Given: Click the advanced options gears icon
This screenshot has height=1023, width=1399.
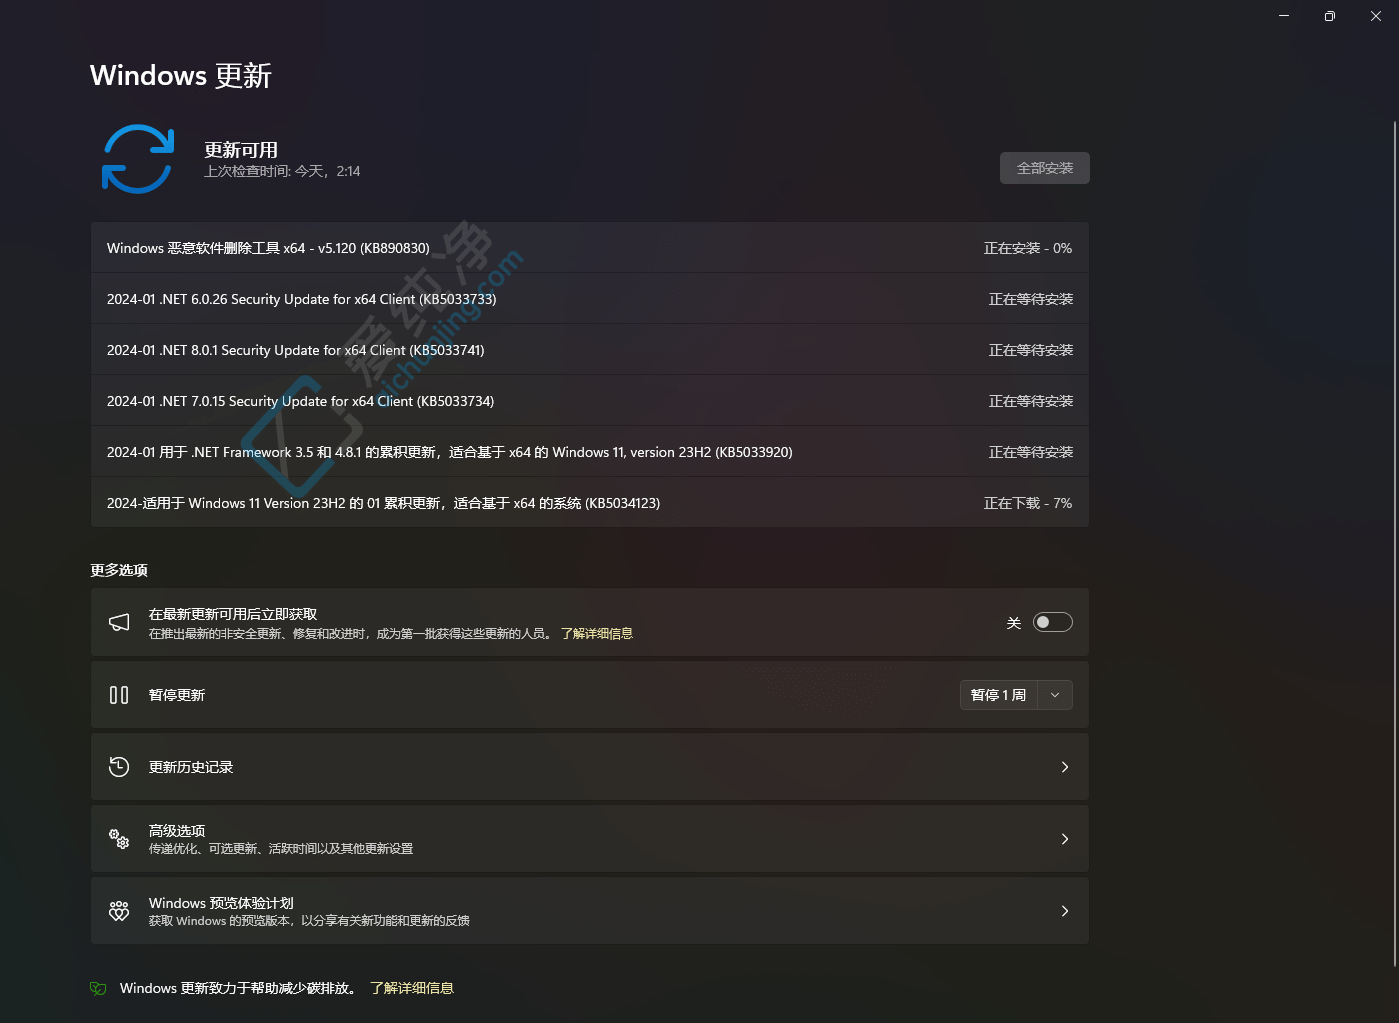Looking at the screenshot, I should point(119,839).
